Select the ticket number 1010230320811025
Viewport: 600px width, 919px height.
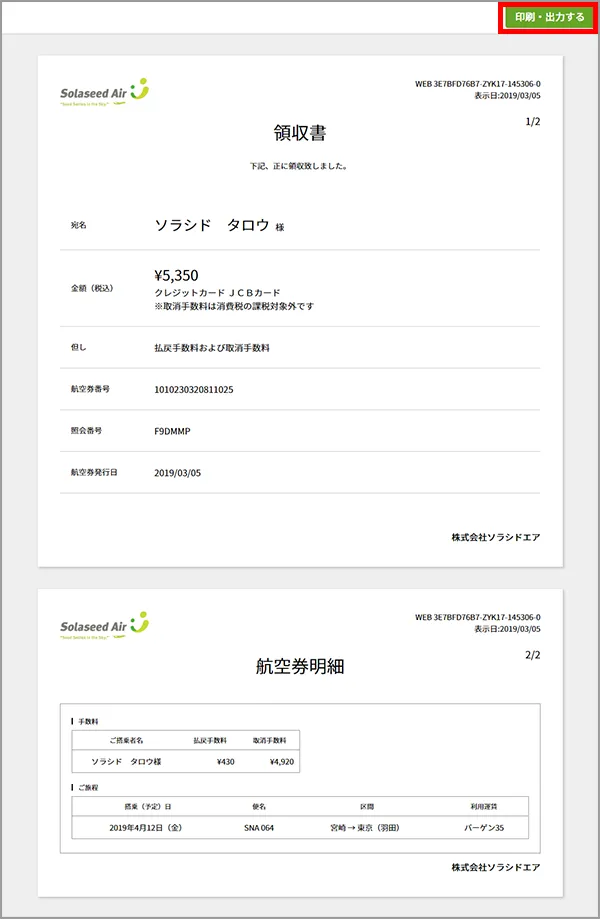[207, 389]
